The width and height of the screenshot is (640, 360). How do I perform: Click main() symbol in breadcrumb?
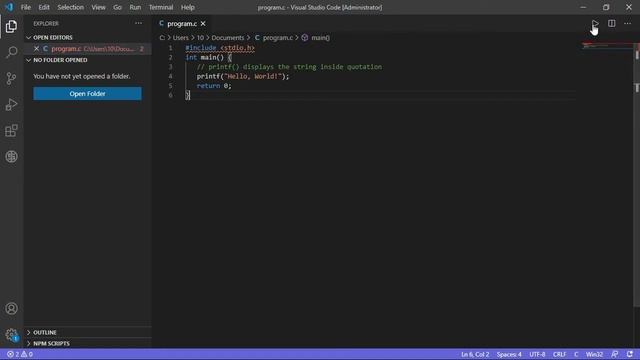(320, 38)
